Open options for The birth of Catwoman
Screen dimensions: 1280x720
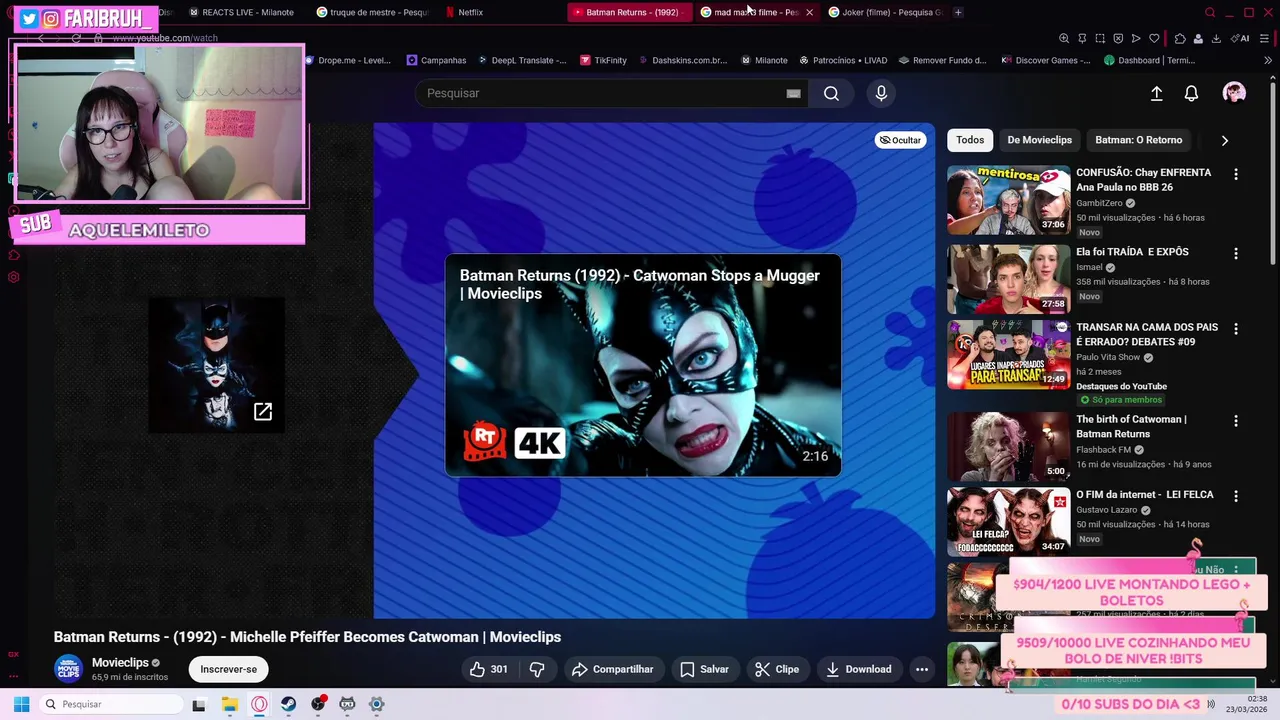pos(1235,421)
